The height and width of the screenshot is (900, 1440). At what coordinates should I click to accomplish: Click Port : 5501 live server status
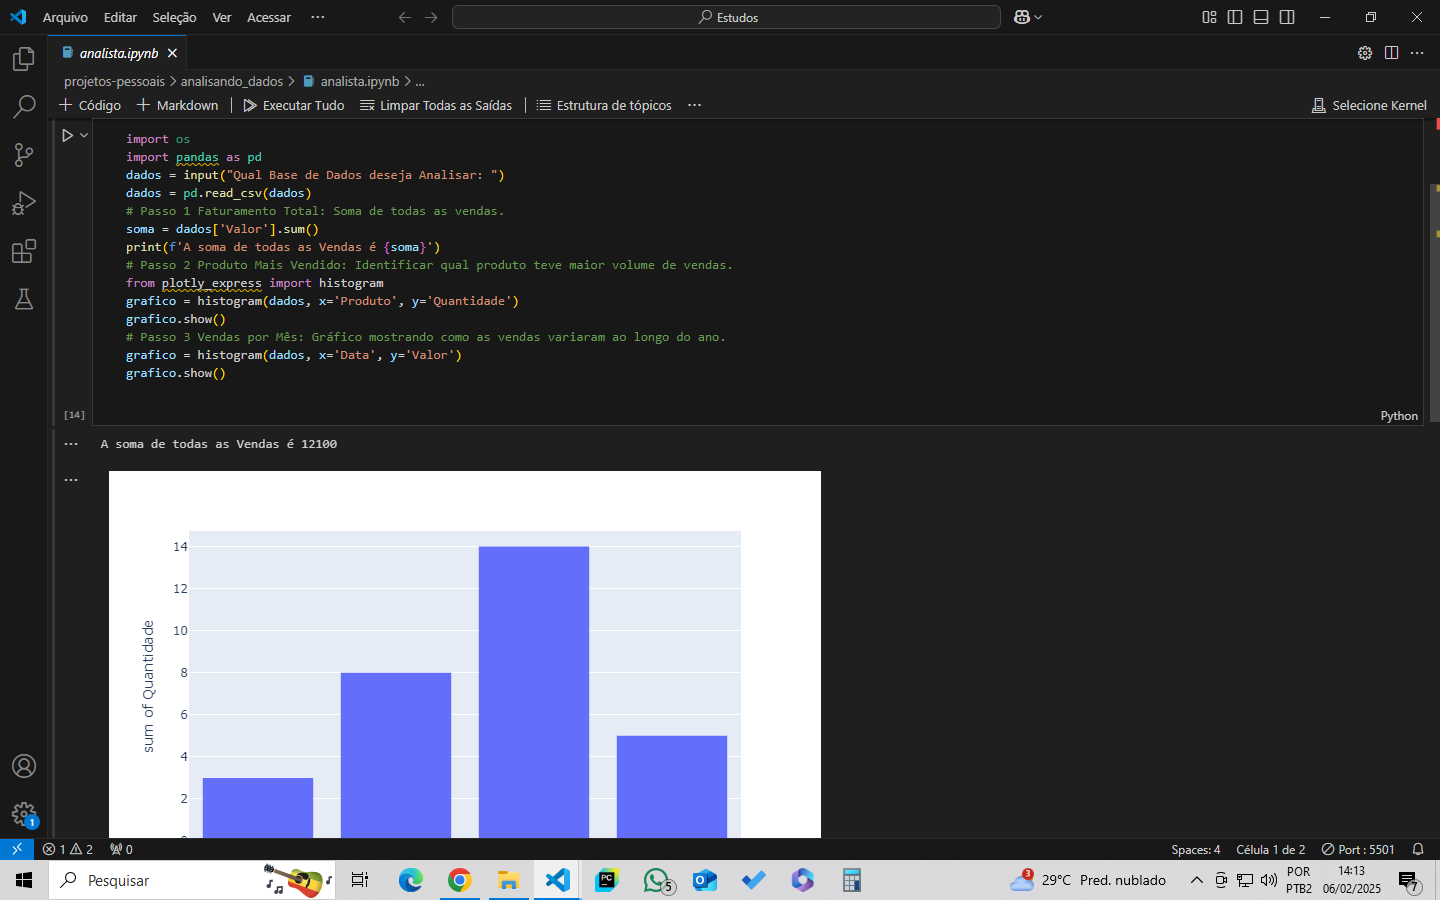1358,849
